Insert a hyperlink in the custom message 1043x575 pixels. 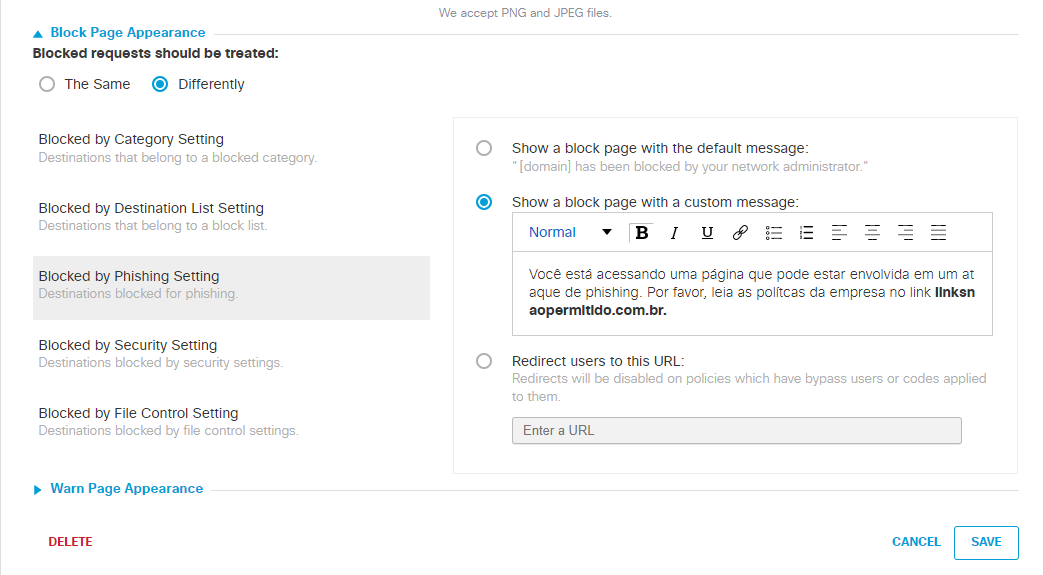pyautogui.click(x=740, y=233)
